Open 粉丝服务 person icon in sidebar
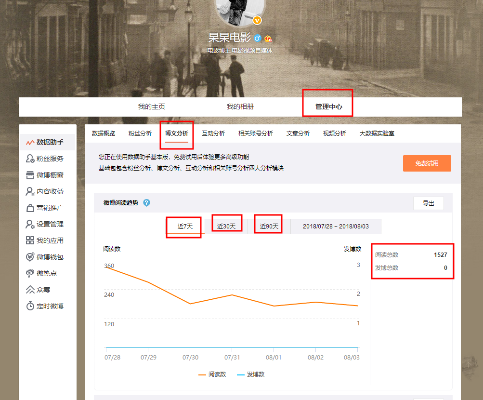The image size is (483, 400). tap(30, 158)
